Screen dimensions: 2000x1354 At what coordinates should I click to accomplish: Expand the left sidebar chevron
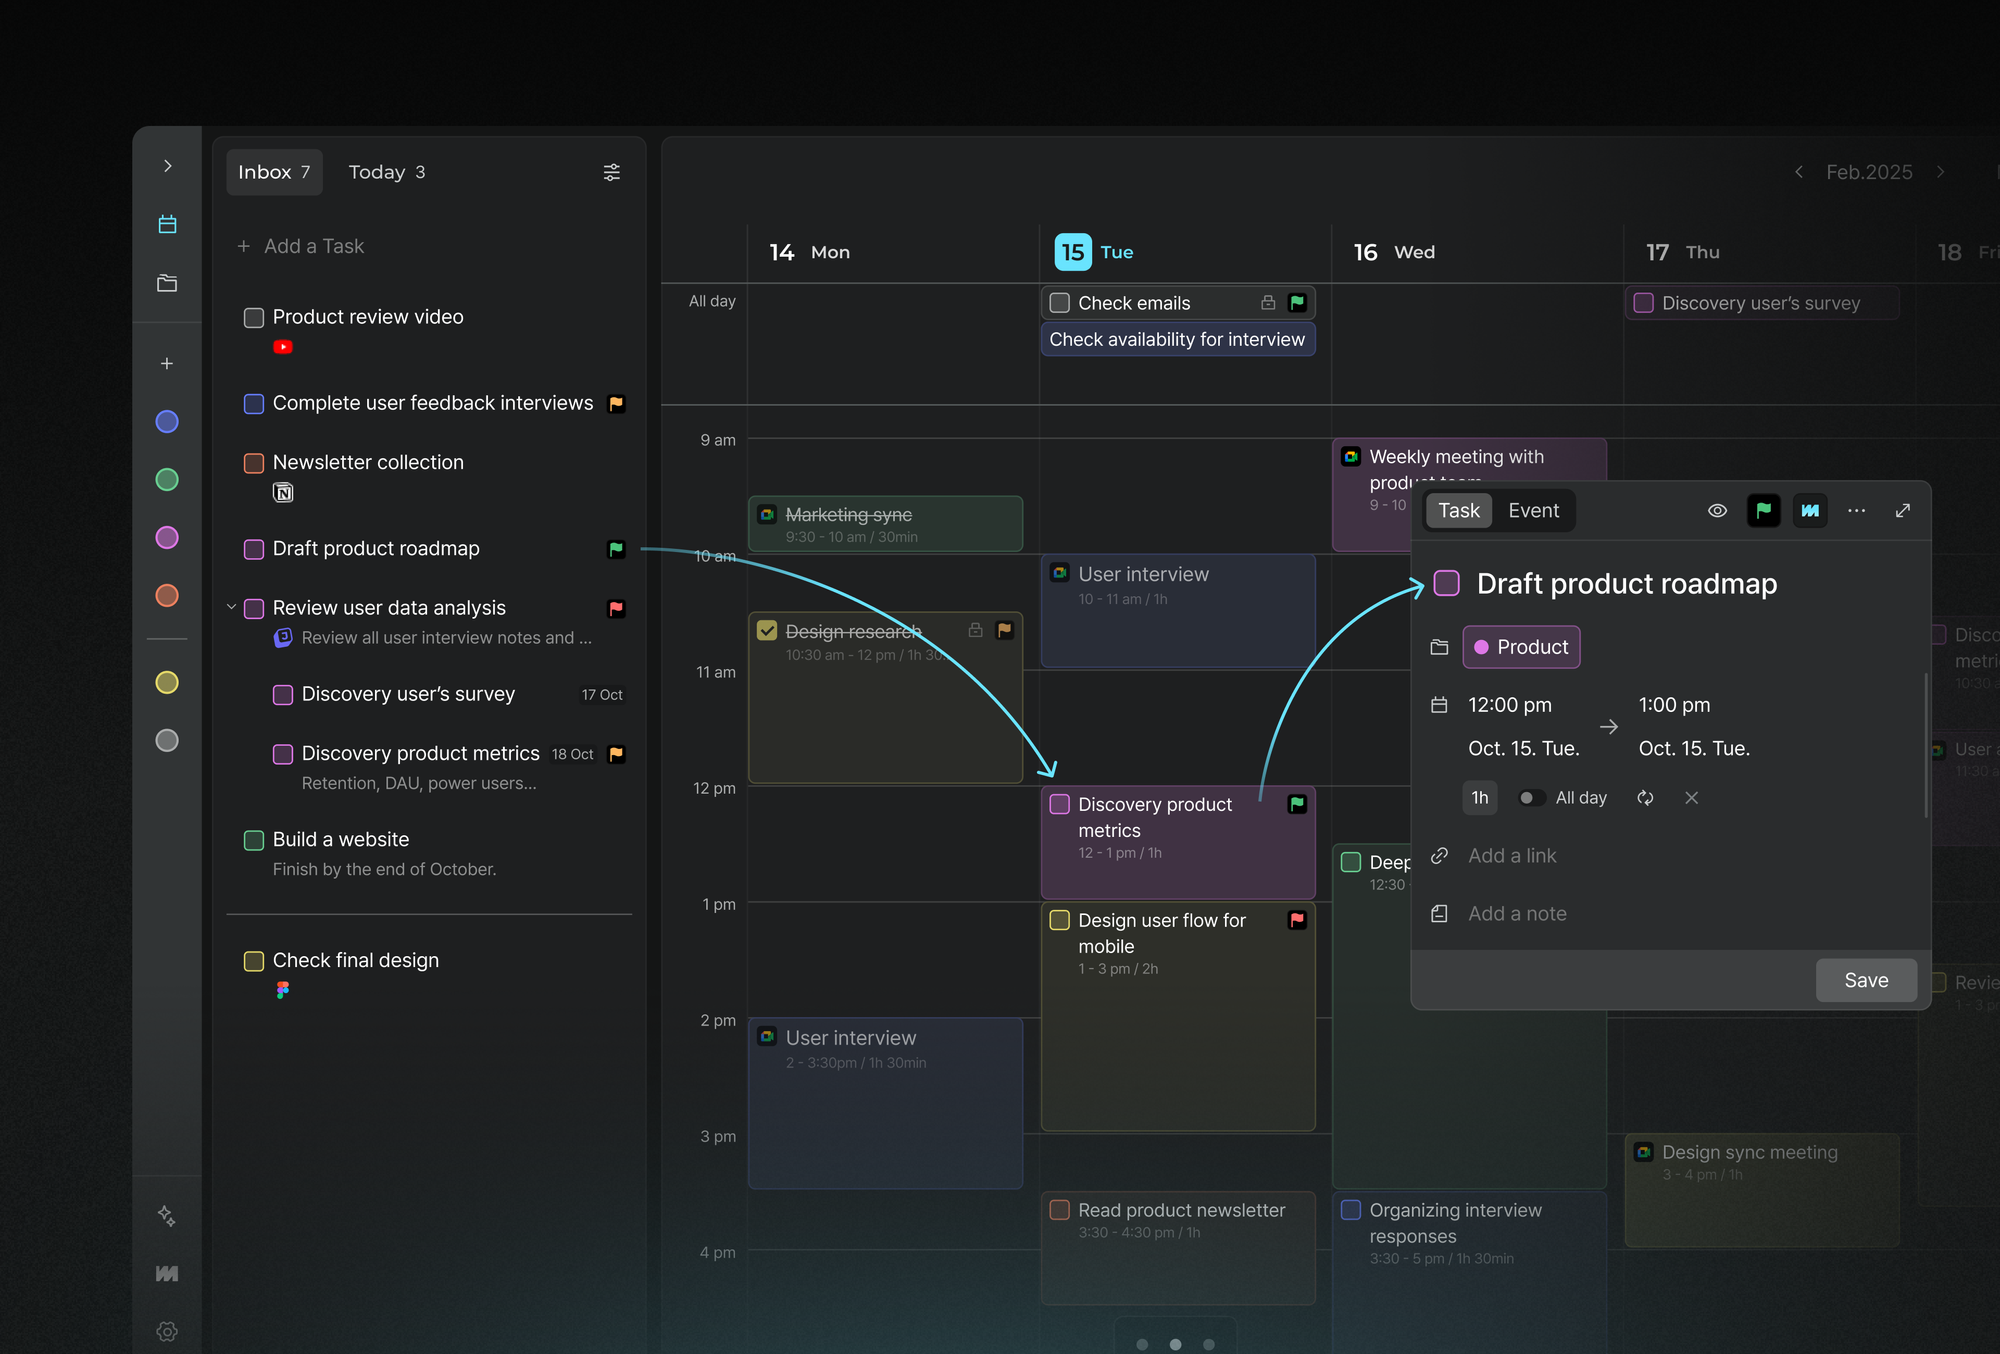click(x=167, y=166)
